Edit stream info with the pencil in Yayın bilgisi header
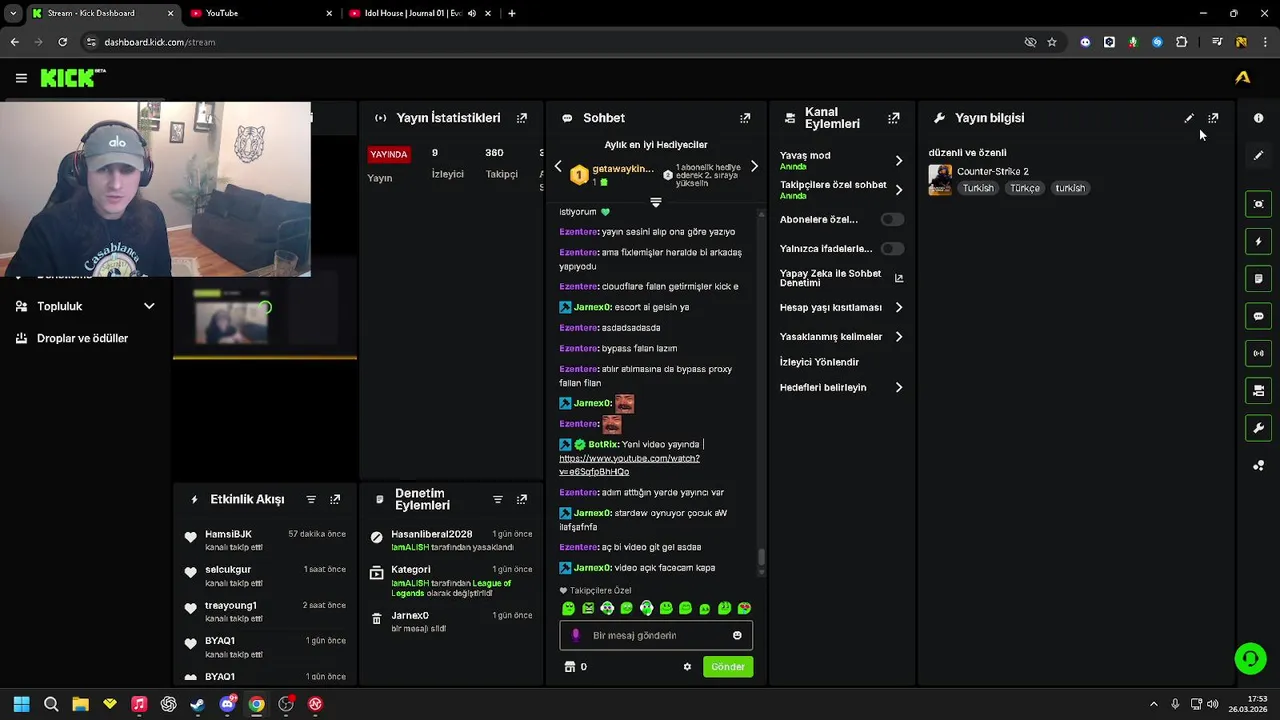 1189,118
